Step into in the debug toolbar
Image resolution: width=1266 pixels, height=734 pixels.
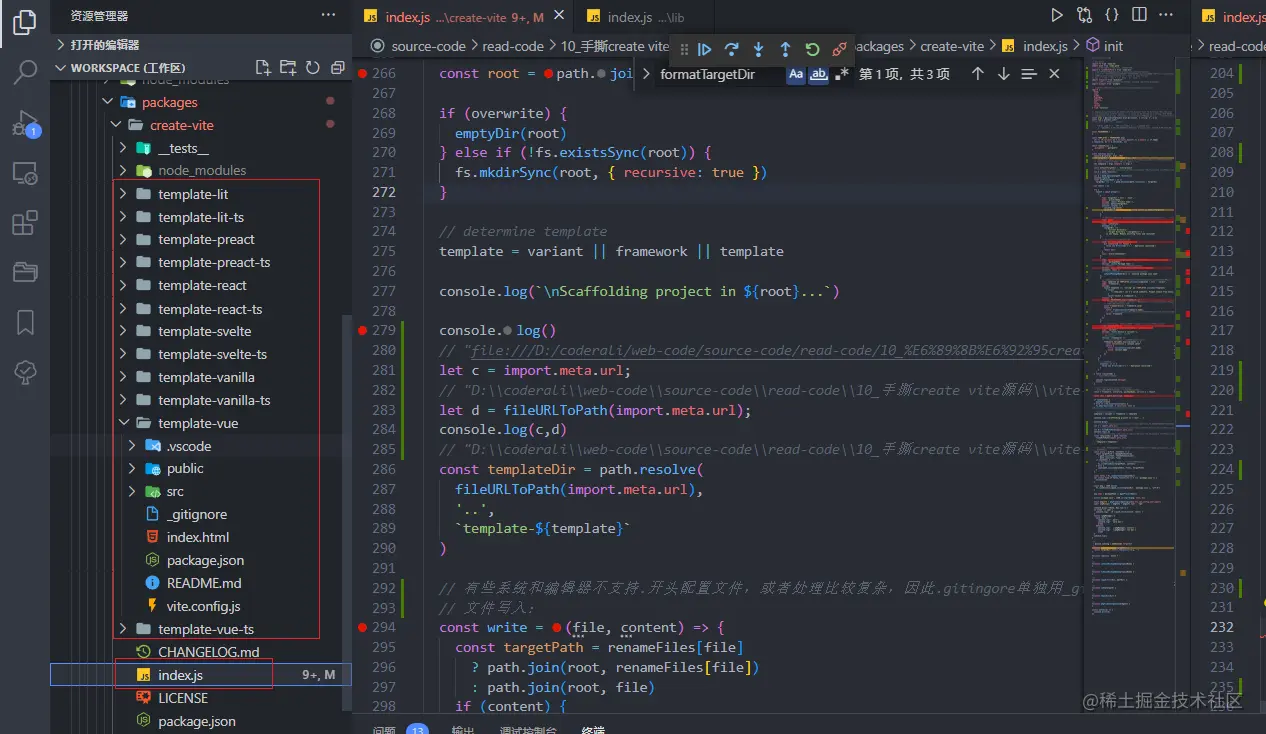758,49
